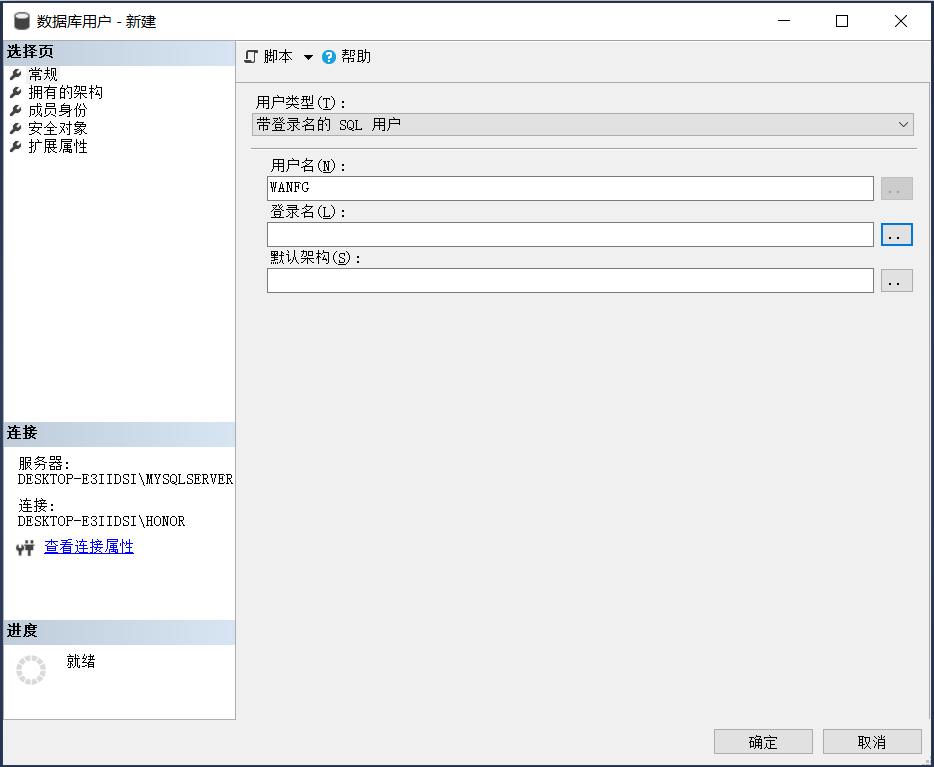Click the 脚本 toolbar button label

click(278, 57)
